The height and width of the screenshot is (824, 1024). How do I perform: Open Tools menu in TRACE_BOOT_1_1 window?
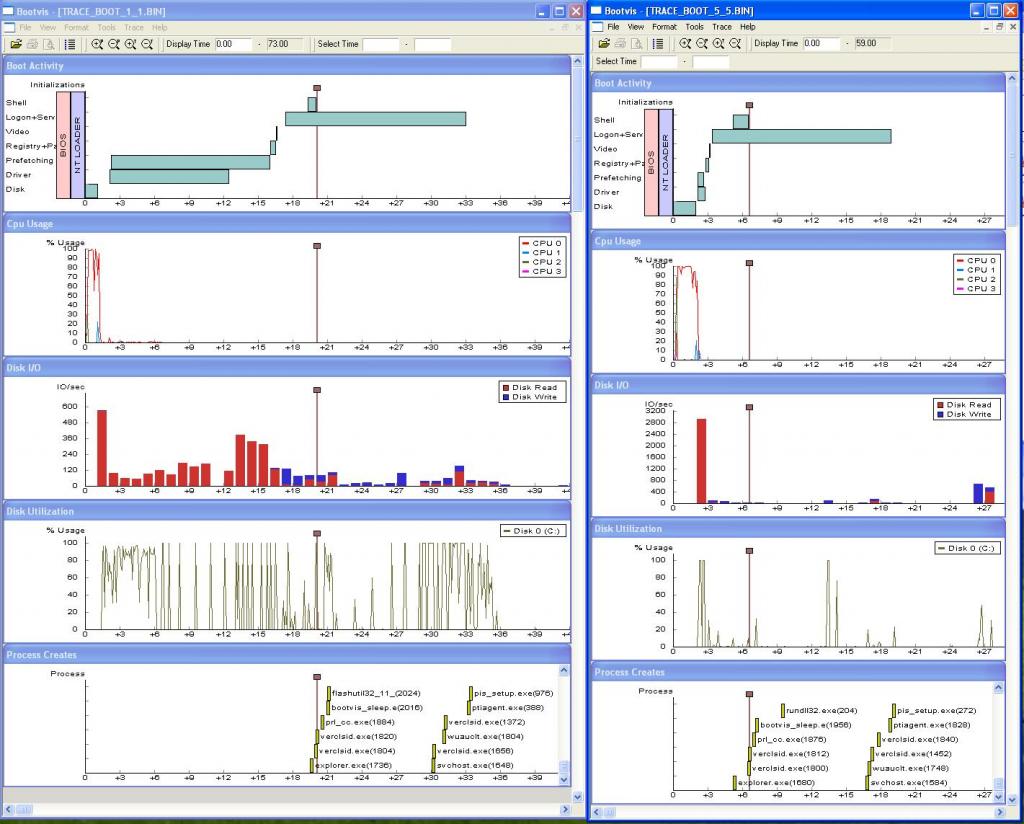(x=106, y=28)
